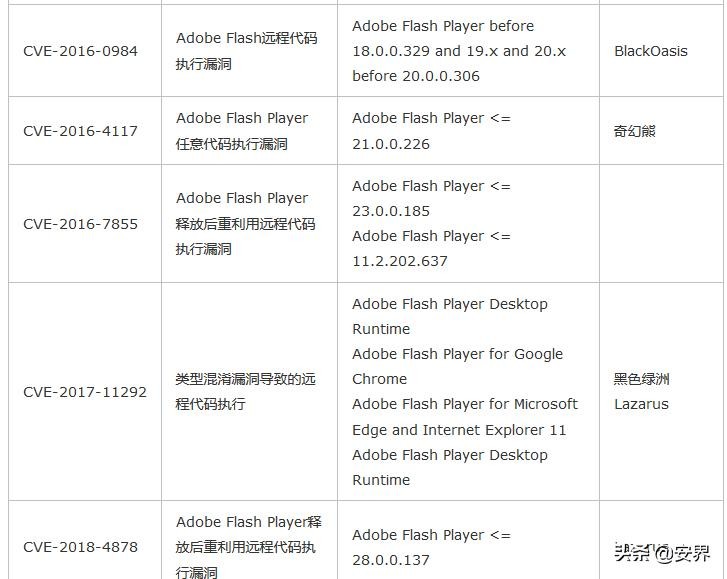This screenshot has width=727, height=579.
Task: Select the 21.0.0.226 version number
Action: point(391,144)
